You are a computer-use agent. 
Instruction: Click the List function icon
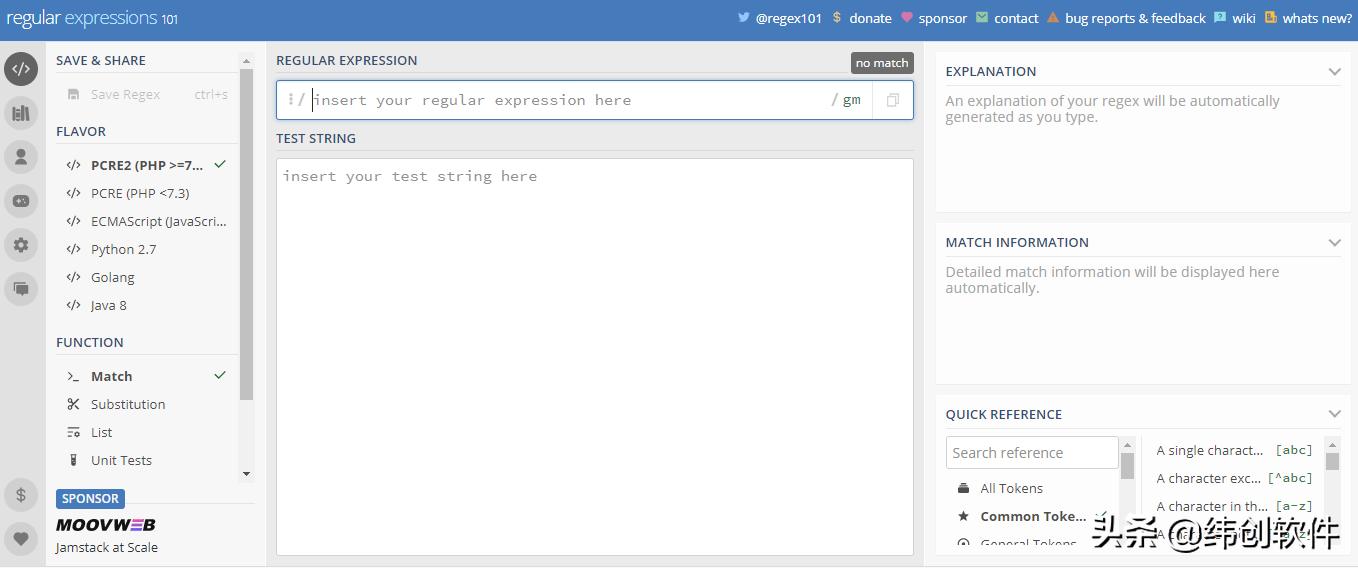73,433
